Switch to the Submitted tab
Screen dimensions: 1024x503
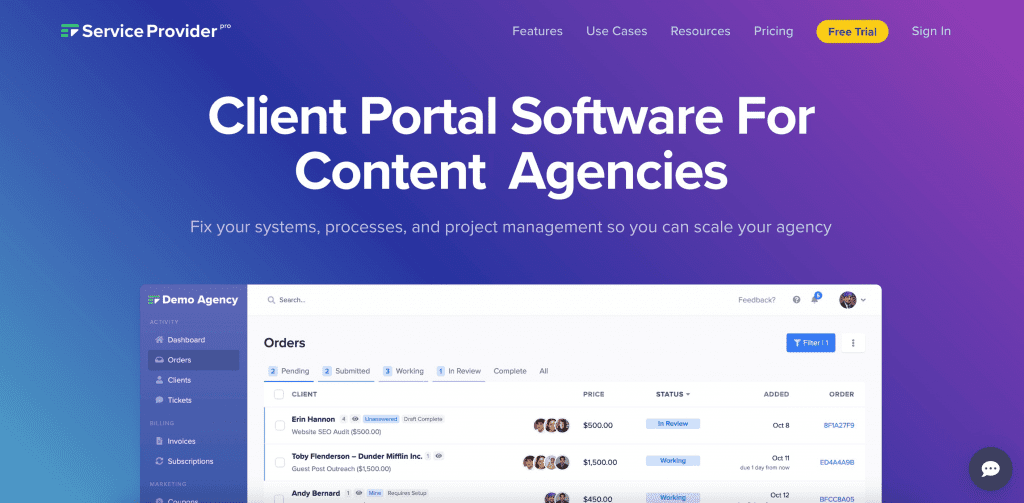point(346,371)
